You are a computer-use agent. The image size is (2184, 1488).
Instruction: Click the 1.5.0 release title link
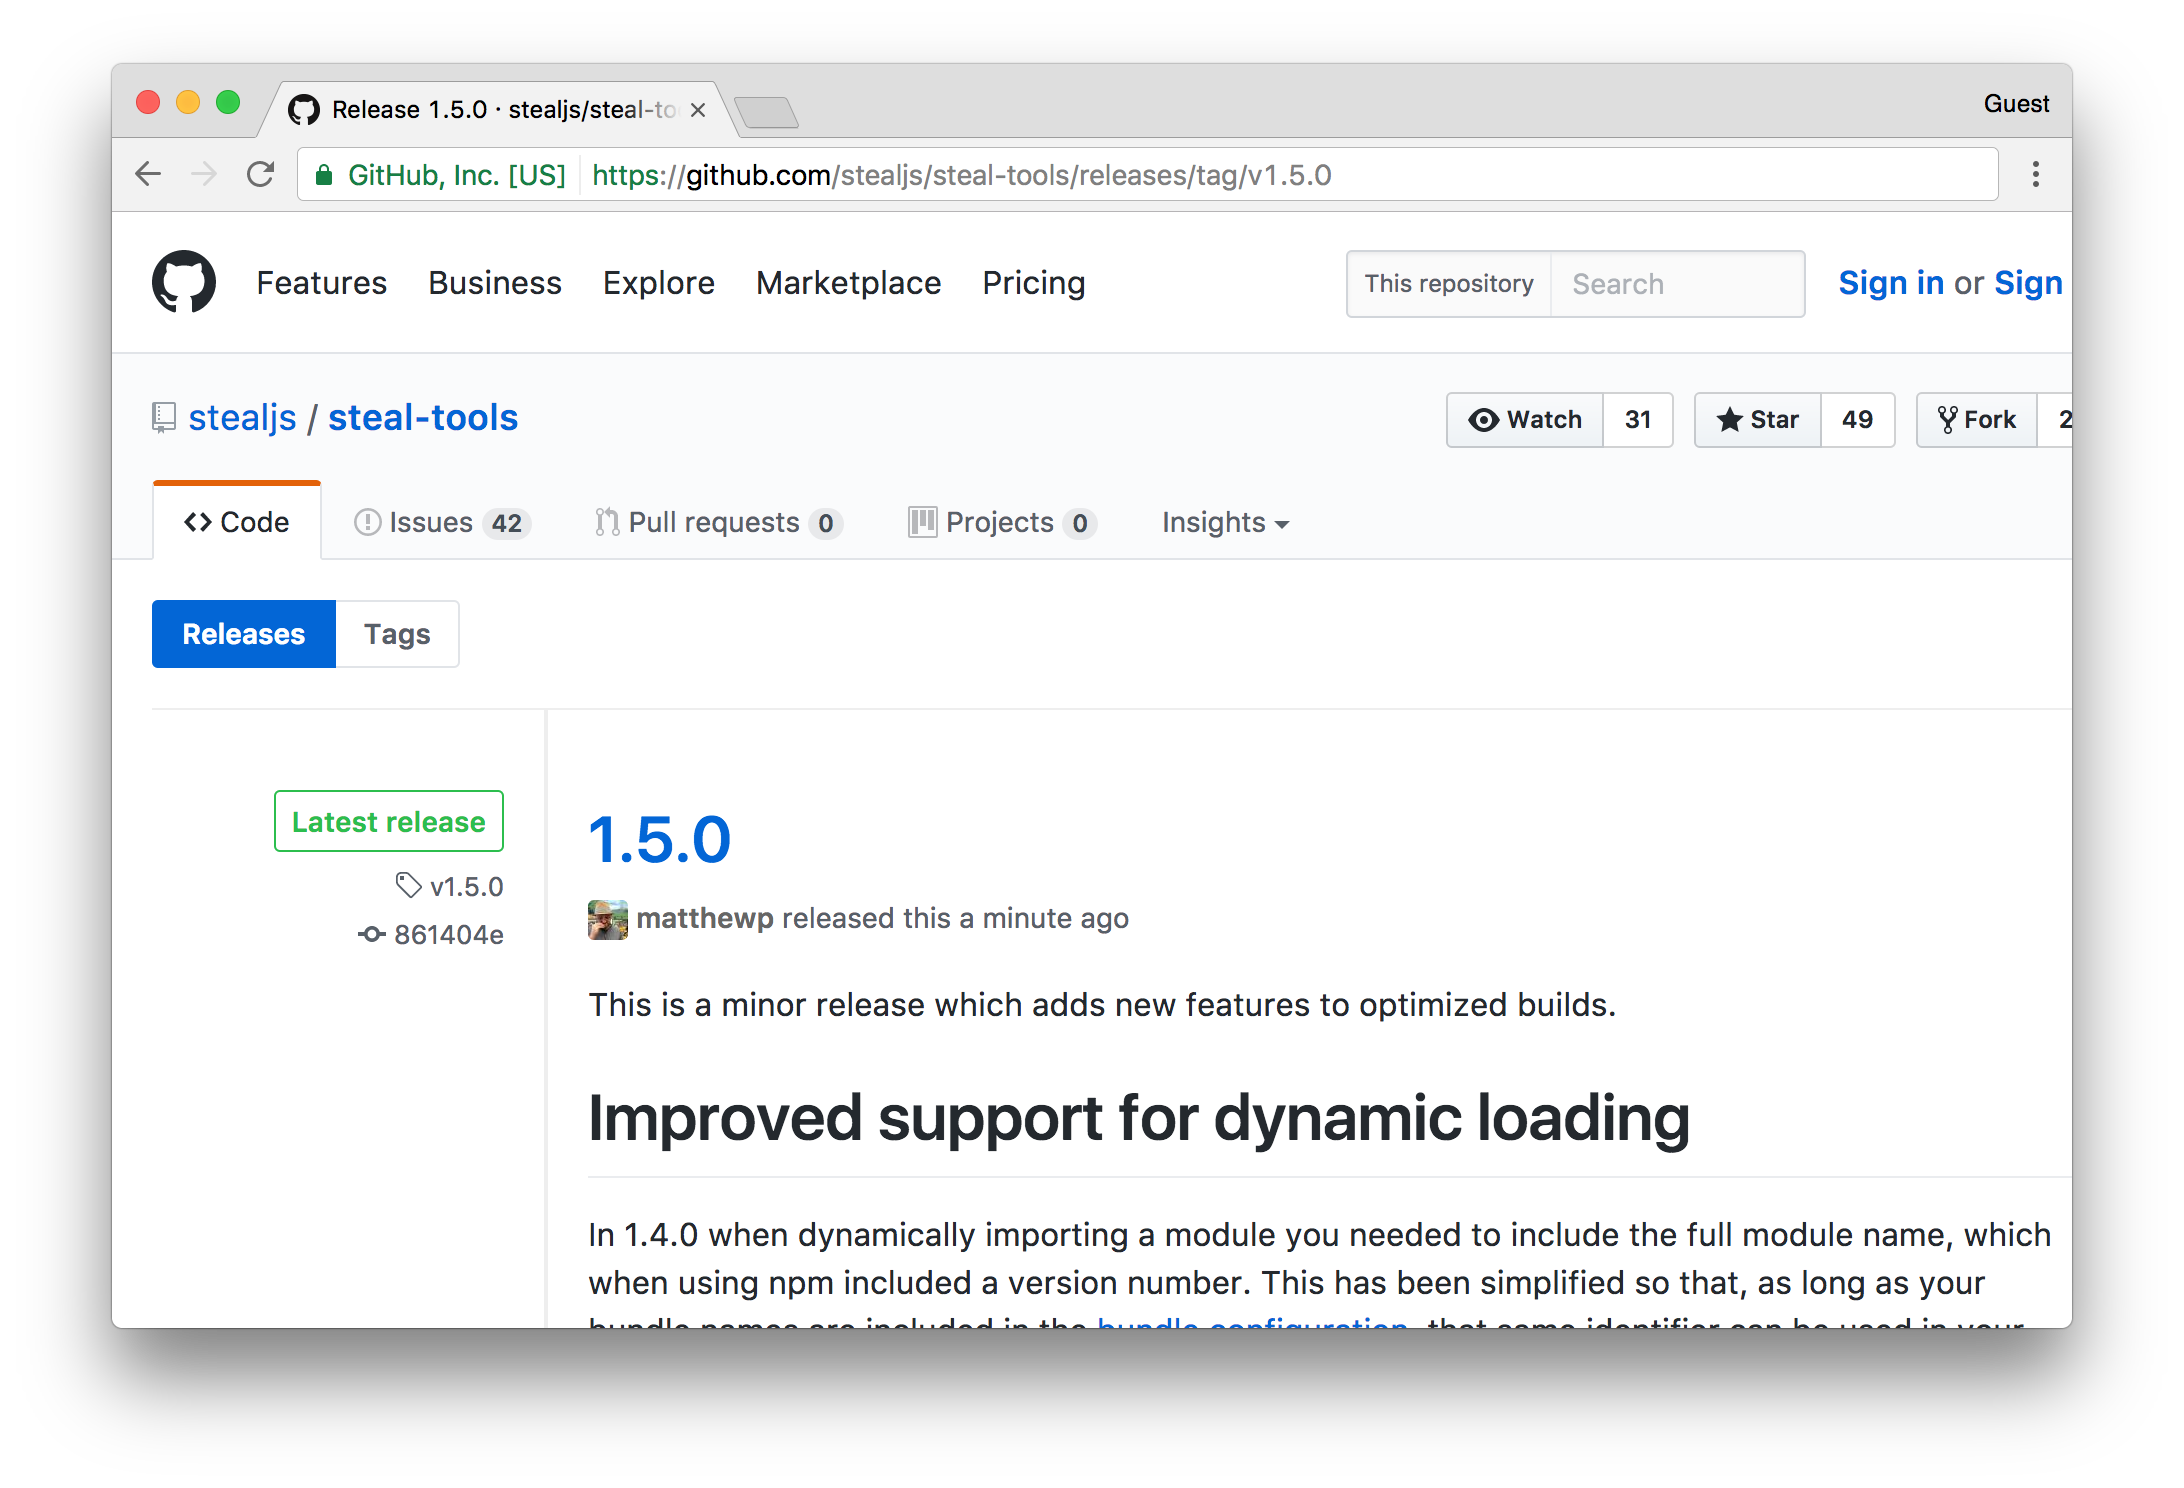660,839
